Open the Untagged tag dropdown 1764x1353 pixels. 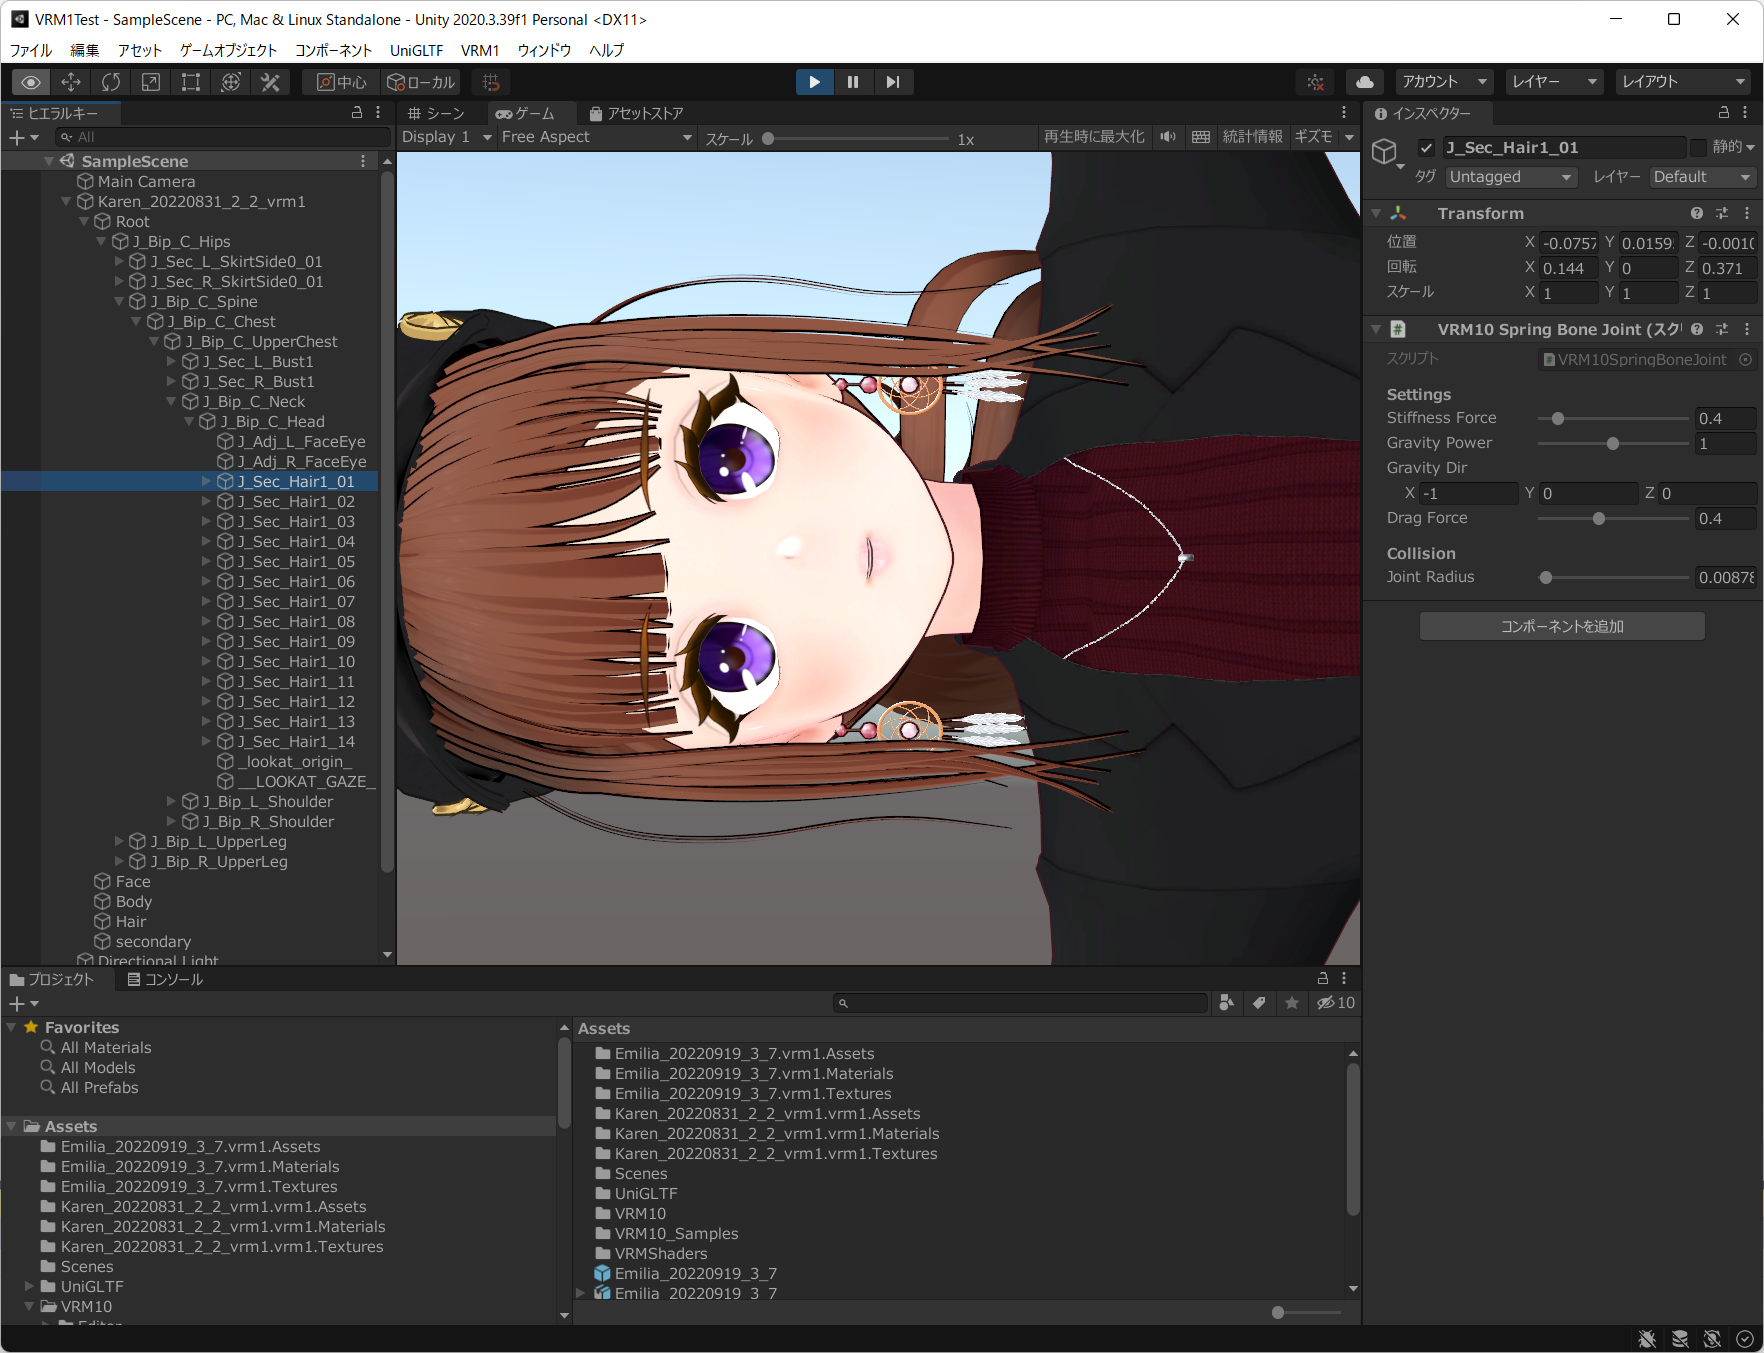[1510, 176]
